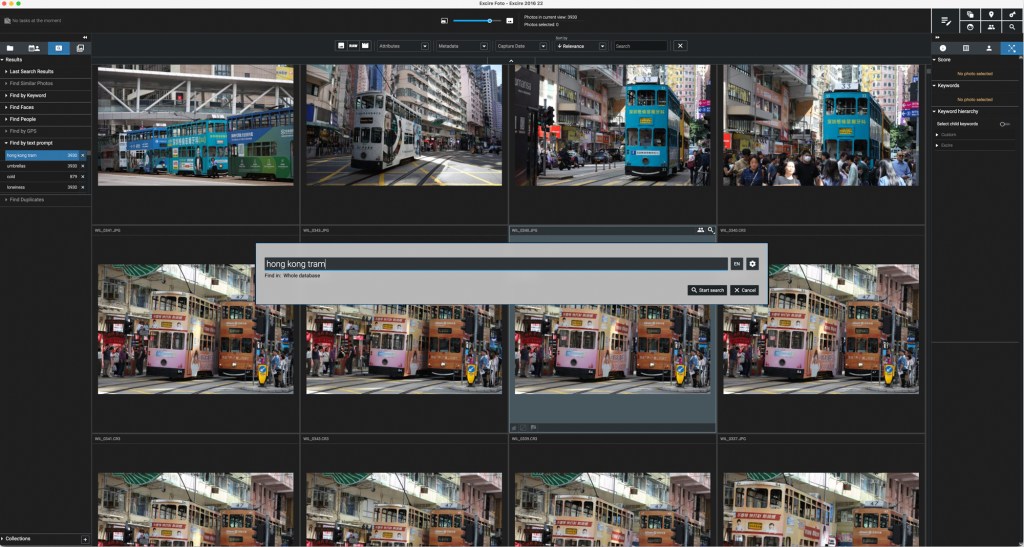Toggle the RAW file filter icon
This screenshot has height=547, width=1024.
[353, 46]
